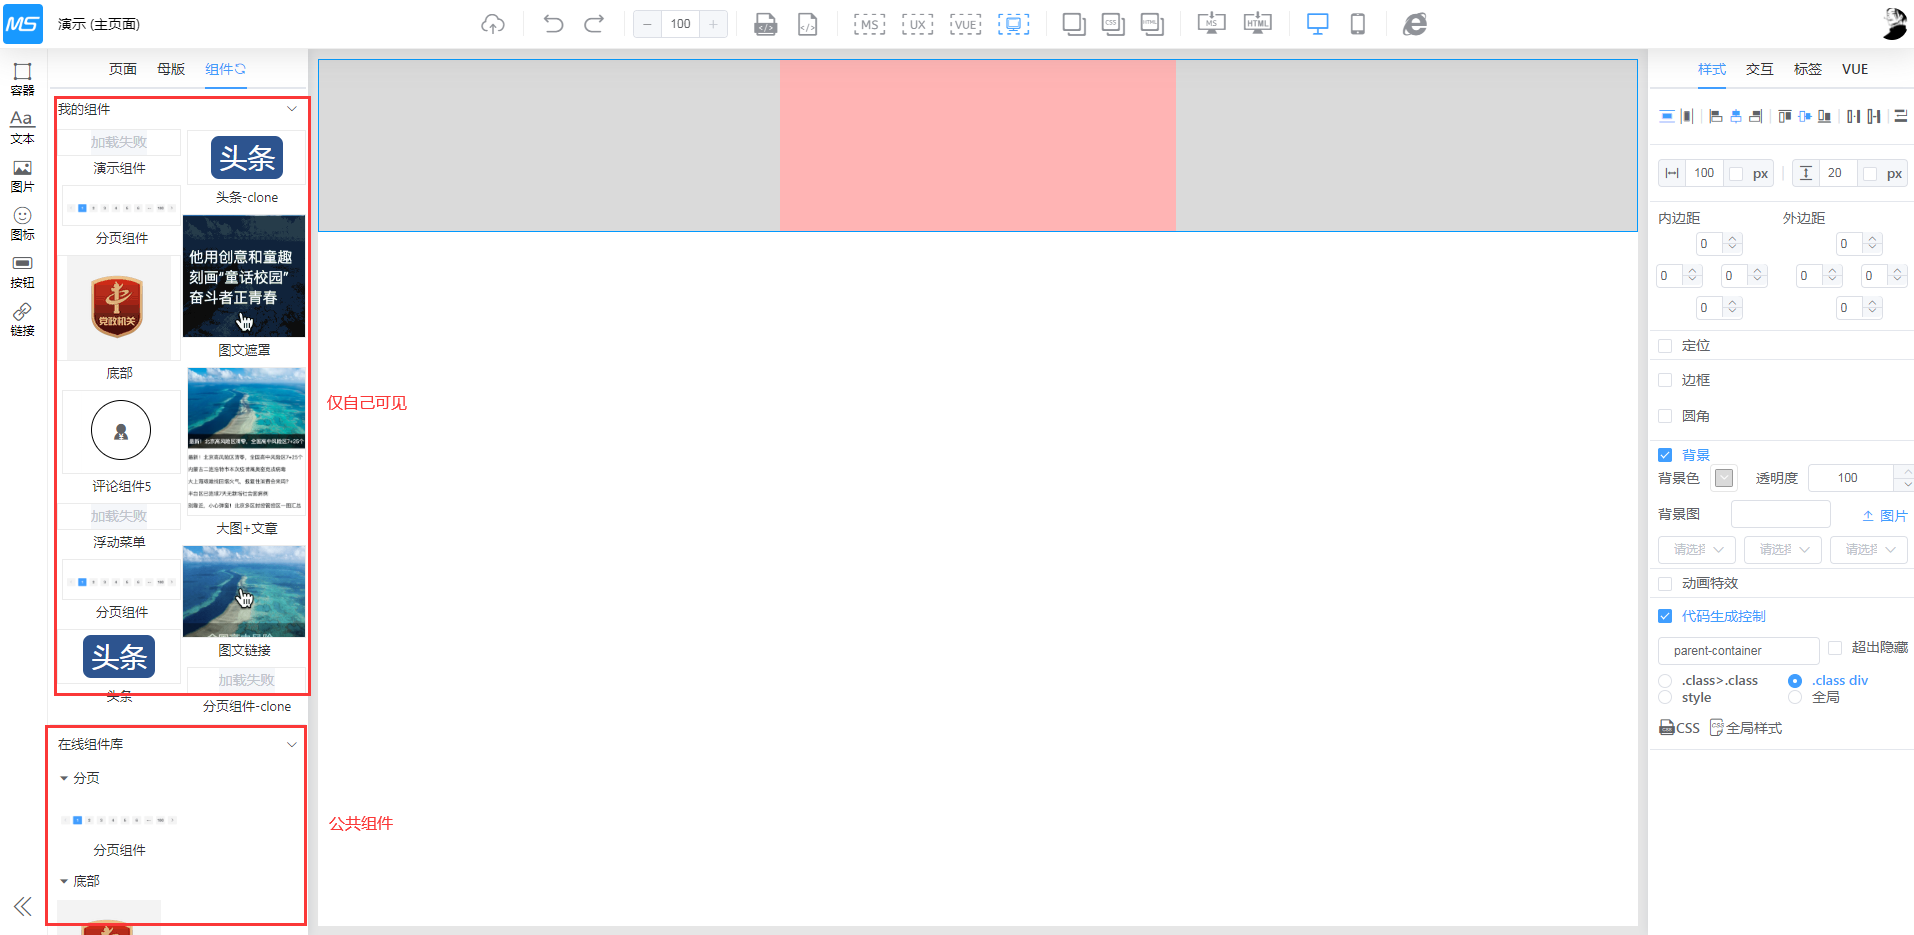Click the export HTML monitor icon
The image size is (1914, 935).
(x=1257, y=24)
